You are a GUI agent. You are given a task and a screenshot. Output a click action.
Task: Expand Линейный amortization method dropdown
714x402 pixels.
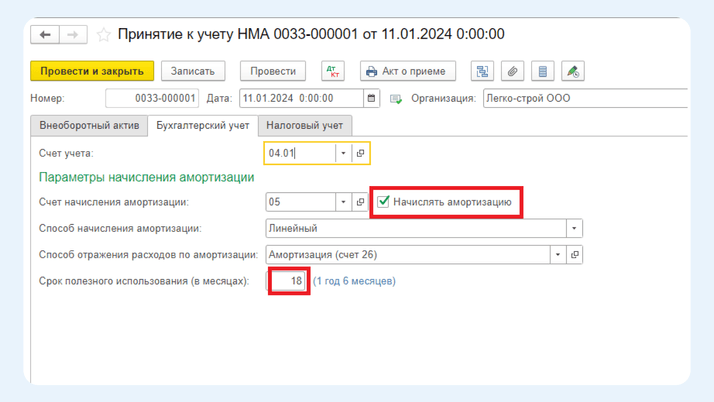[x=574, y=229]
